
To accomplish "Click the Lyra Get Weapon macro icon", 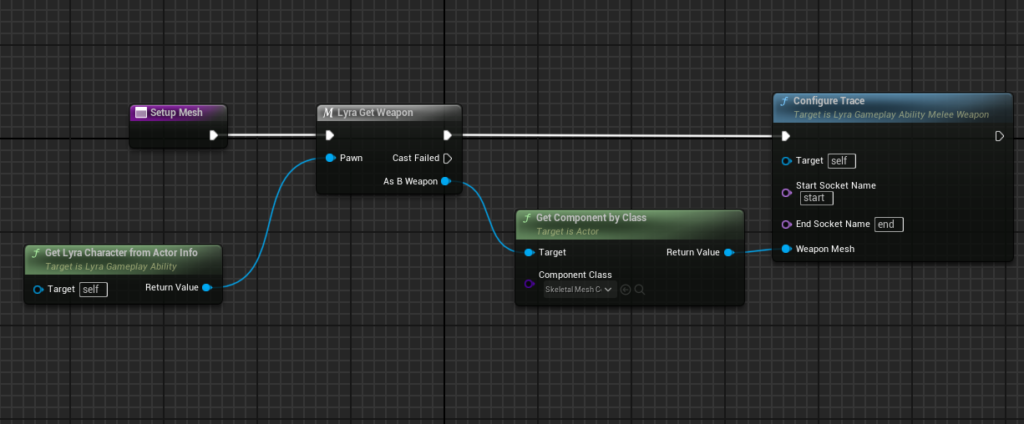I will 328,113.
